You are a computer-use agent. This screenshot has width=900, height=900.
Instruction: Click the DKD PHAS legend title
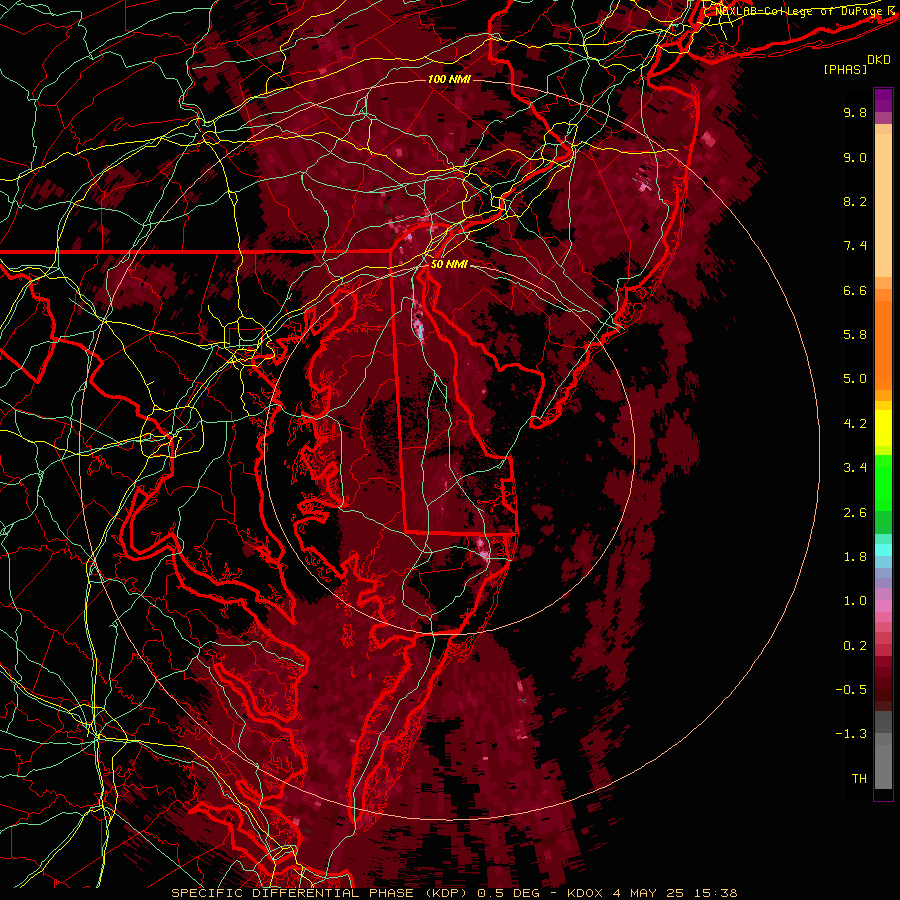click(856, 64)
